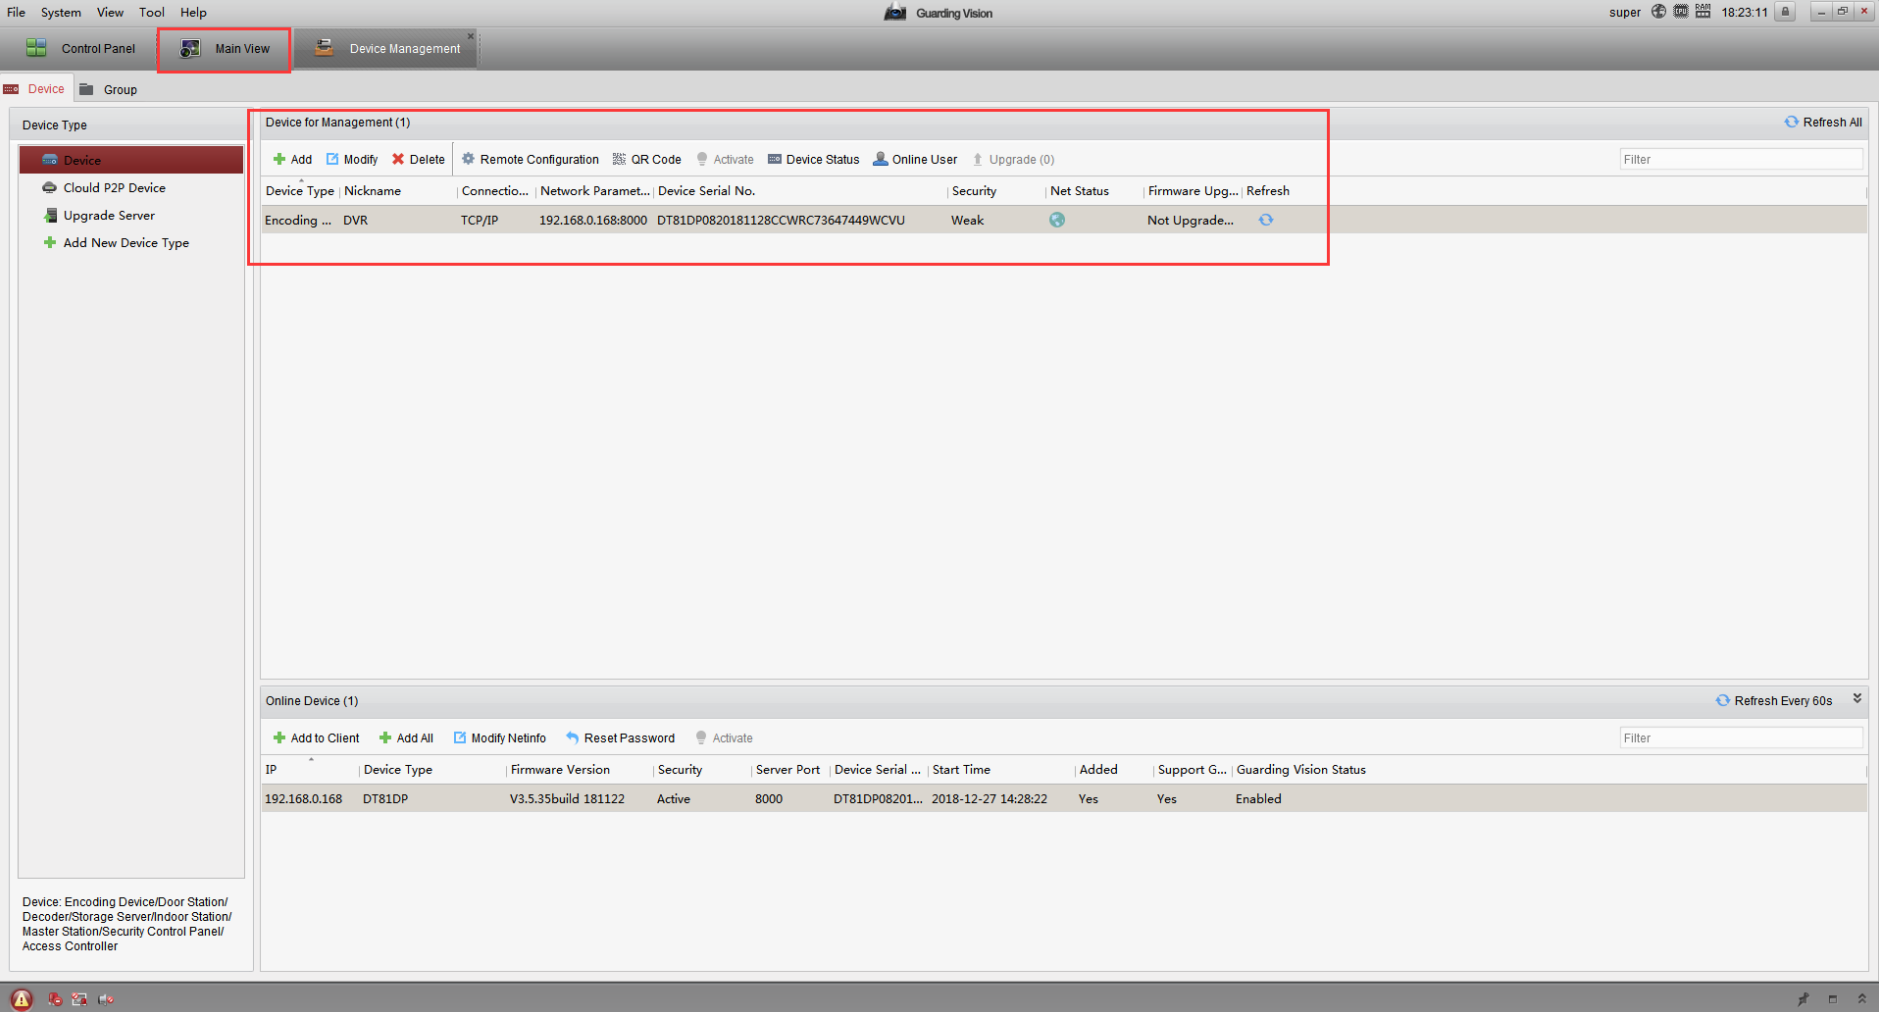
Task: Click the Device for Management filter field
Action: click(1740, 159)
